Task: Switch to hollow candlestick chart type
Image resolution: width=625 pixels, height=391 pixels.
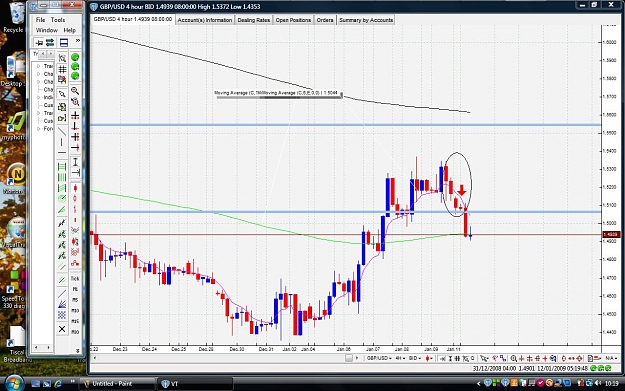Action: 75,199
